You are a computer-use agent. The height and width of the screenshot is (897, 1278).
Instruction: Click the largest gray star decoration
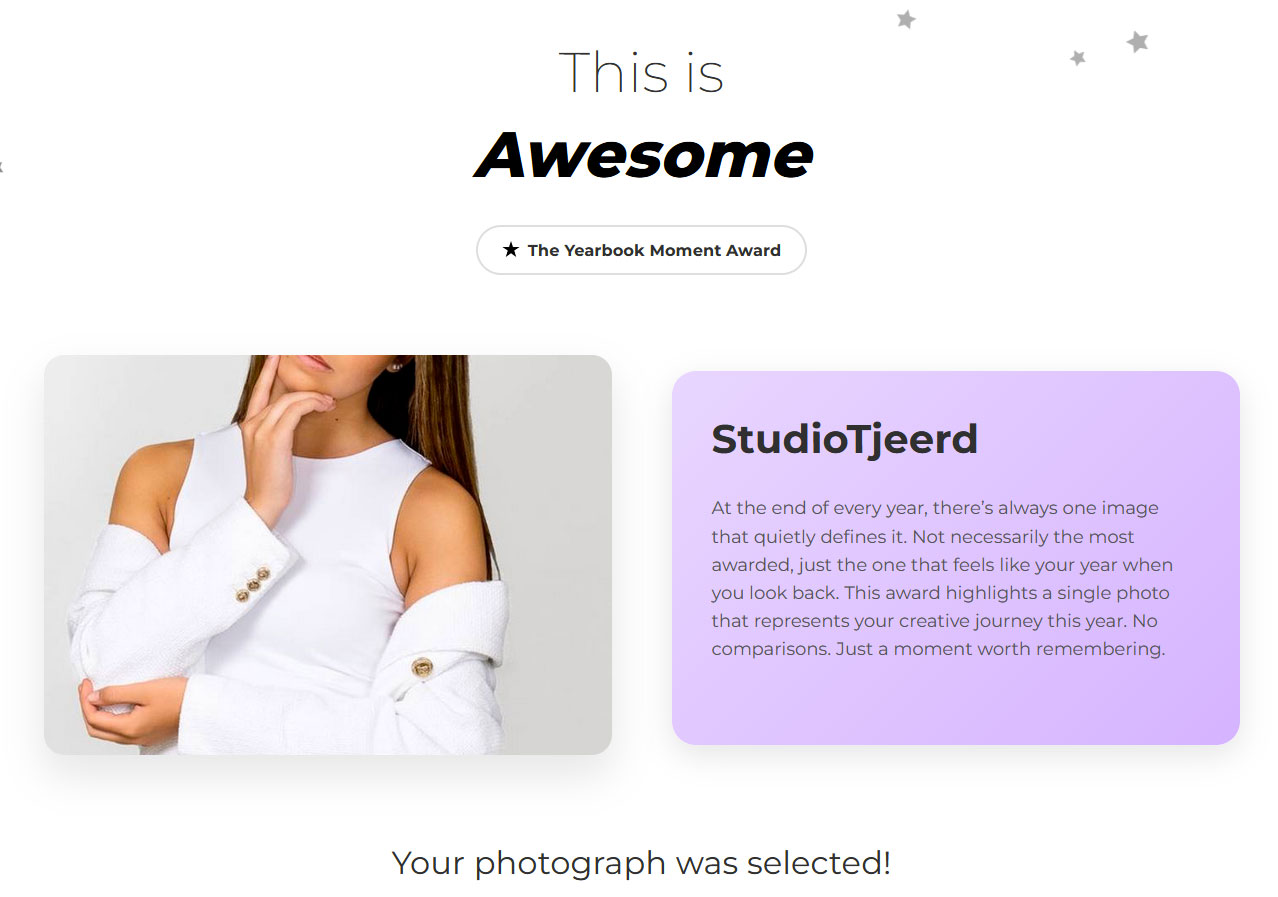1137,42
